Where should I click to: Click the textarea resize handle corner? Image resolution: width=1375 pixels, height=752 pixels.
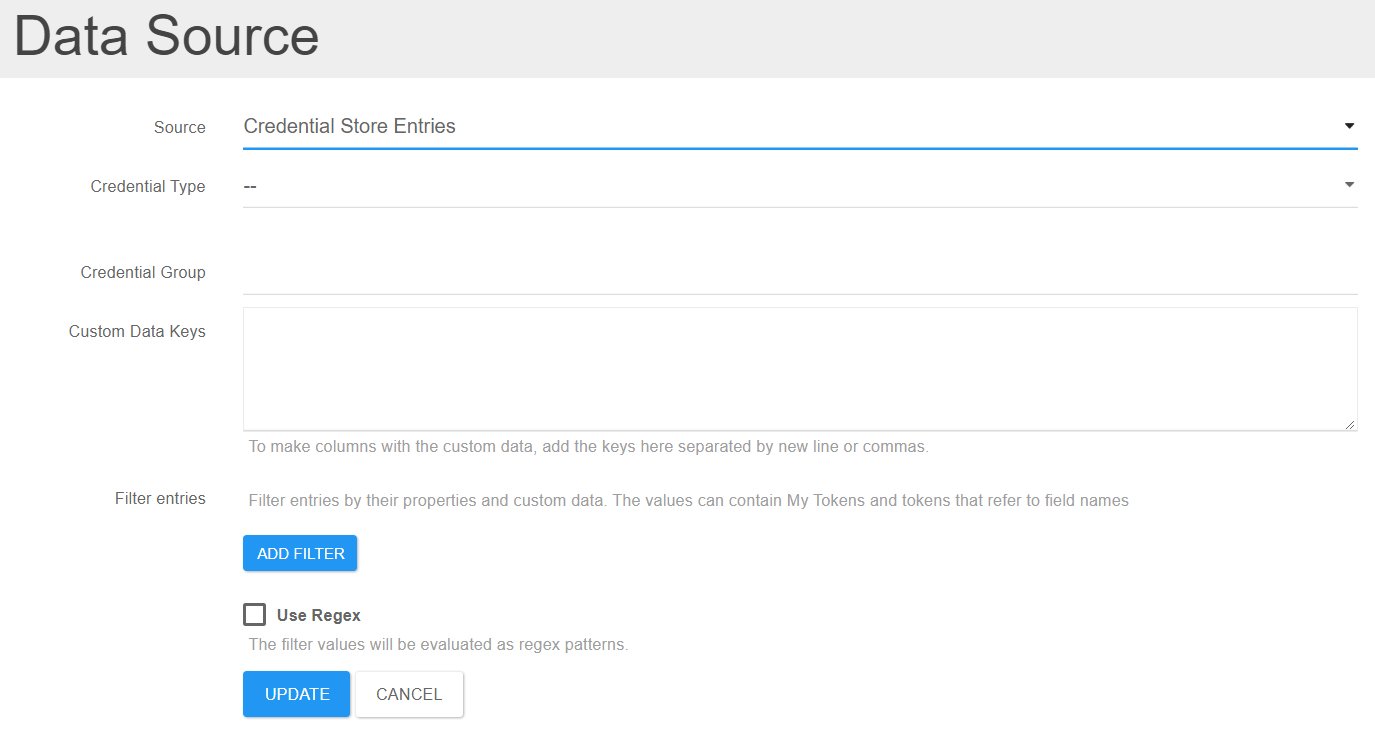point(1350,425)
